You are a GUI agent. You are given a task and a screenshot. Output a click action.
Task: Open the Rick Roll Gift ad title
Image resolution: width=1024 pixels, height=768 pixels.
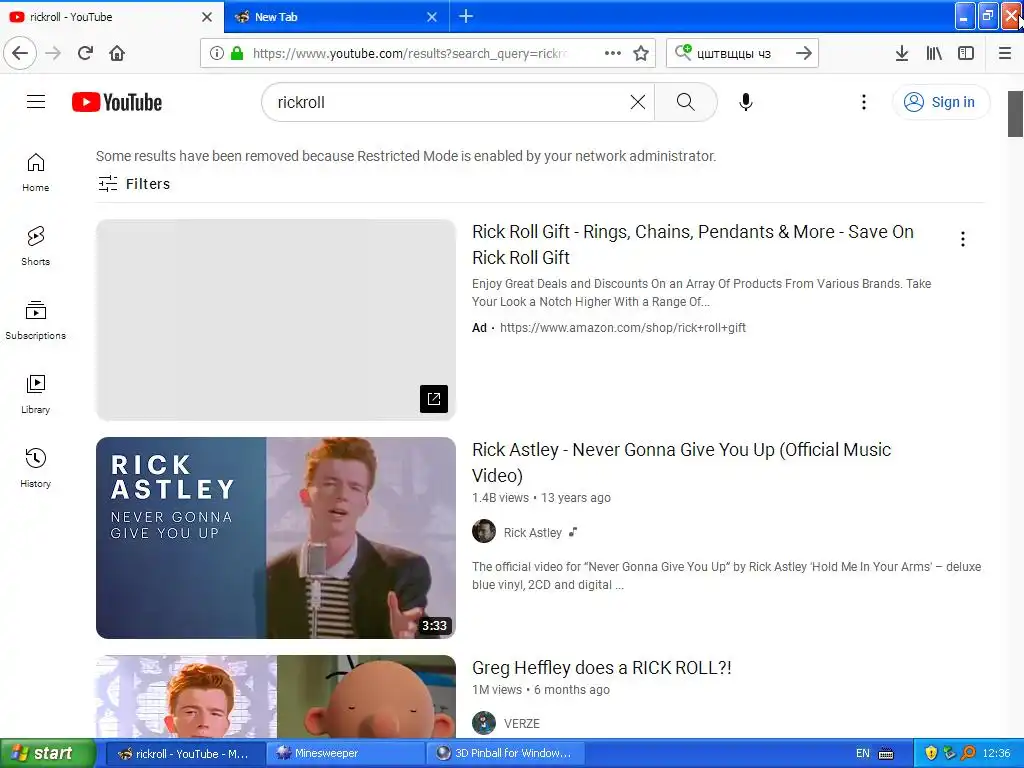pyautogui.click(x=693, y=245)
